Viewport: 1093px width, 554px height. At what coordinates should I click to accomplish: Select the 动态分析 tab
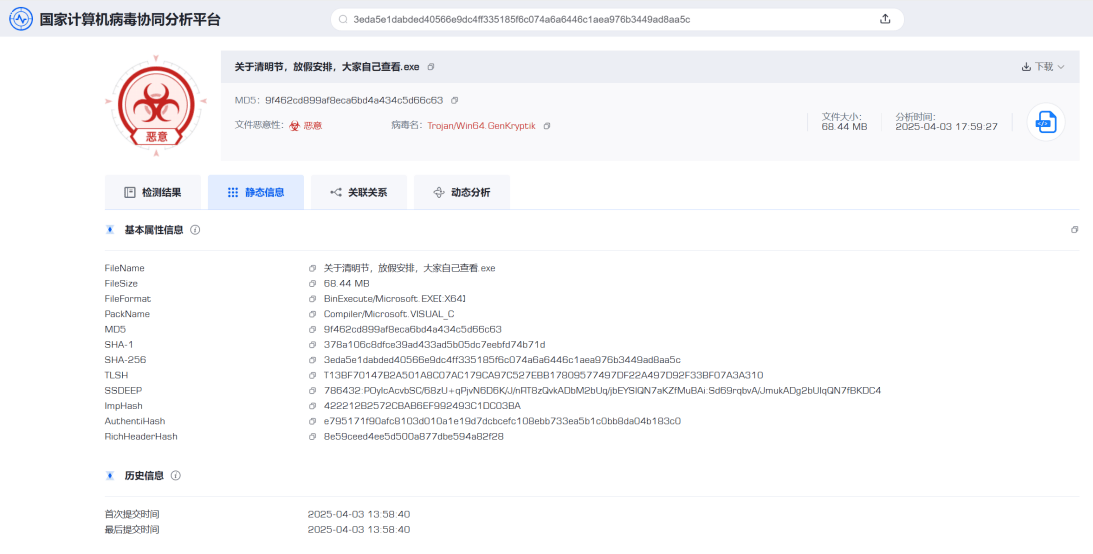point(462,192)
